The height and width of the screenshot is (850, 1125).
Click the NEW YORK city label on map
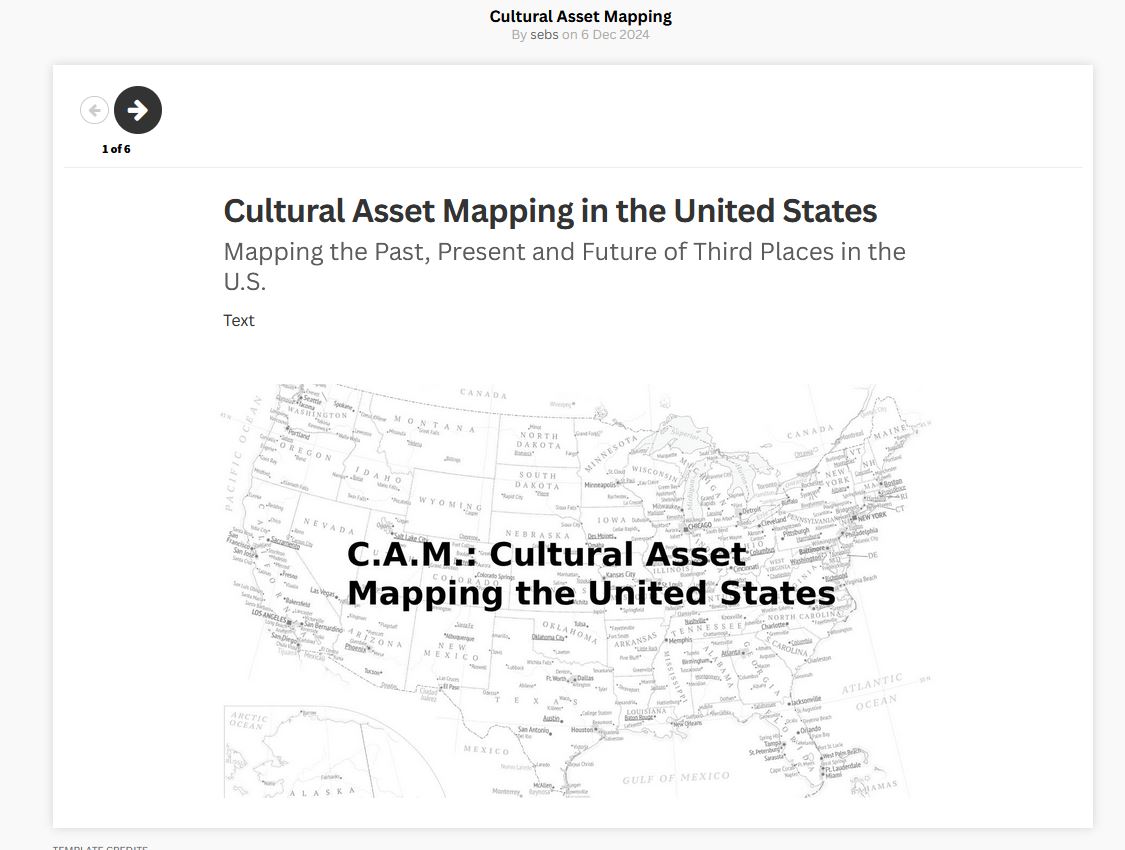point(870,516)
